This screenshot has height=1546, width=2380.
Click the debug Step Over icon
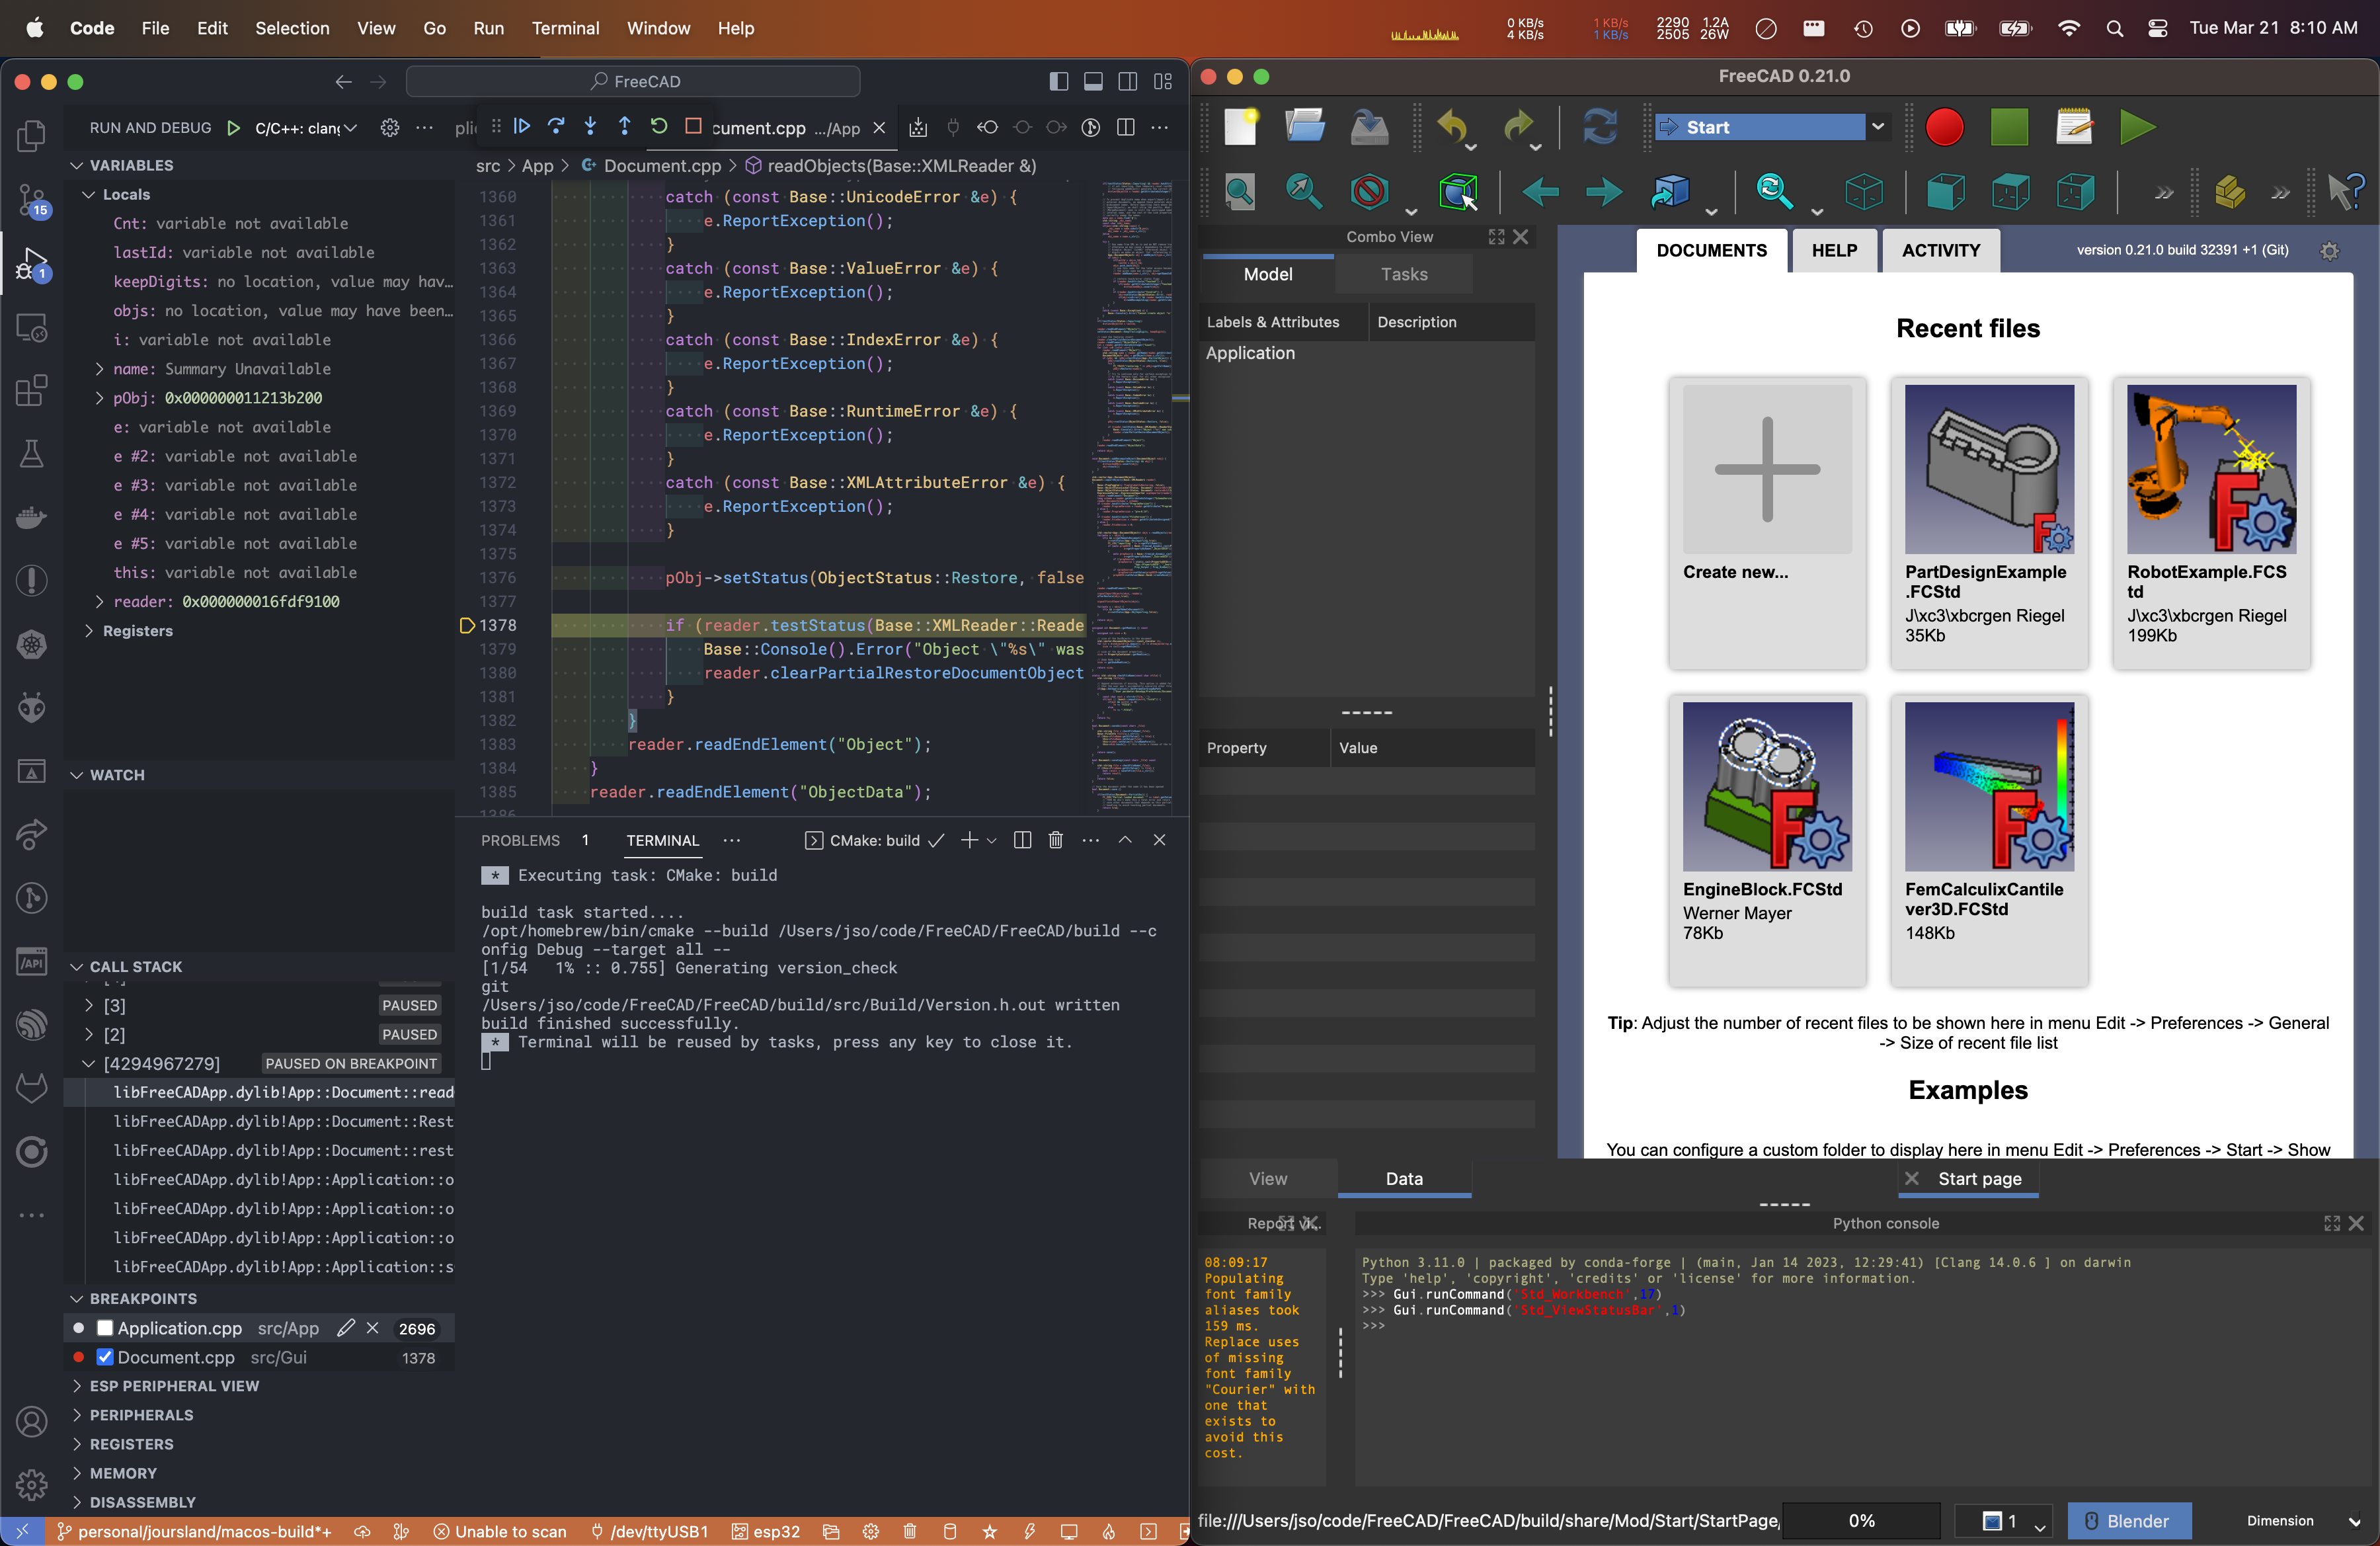[x=556, y=127]
